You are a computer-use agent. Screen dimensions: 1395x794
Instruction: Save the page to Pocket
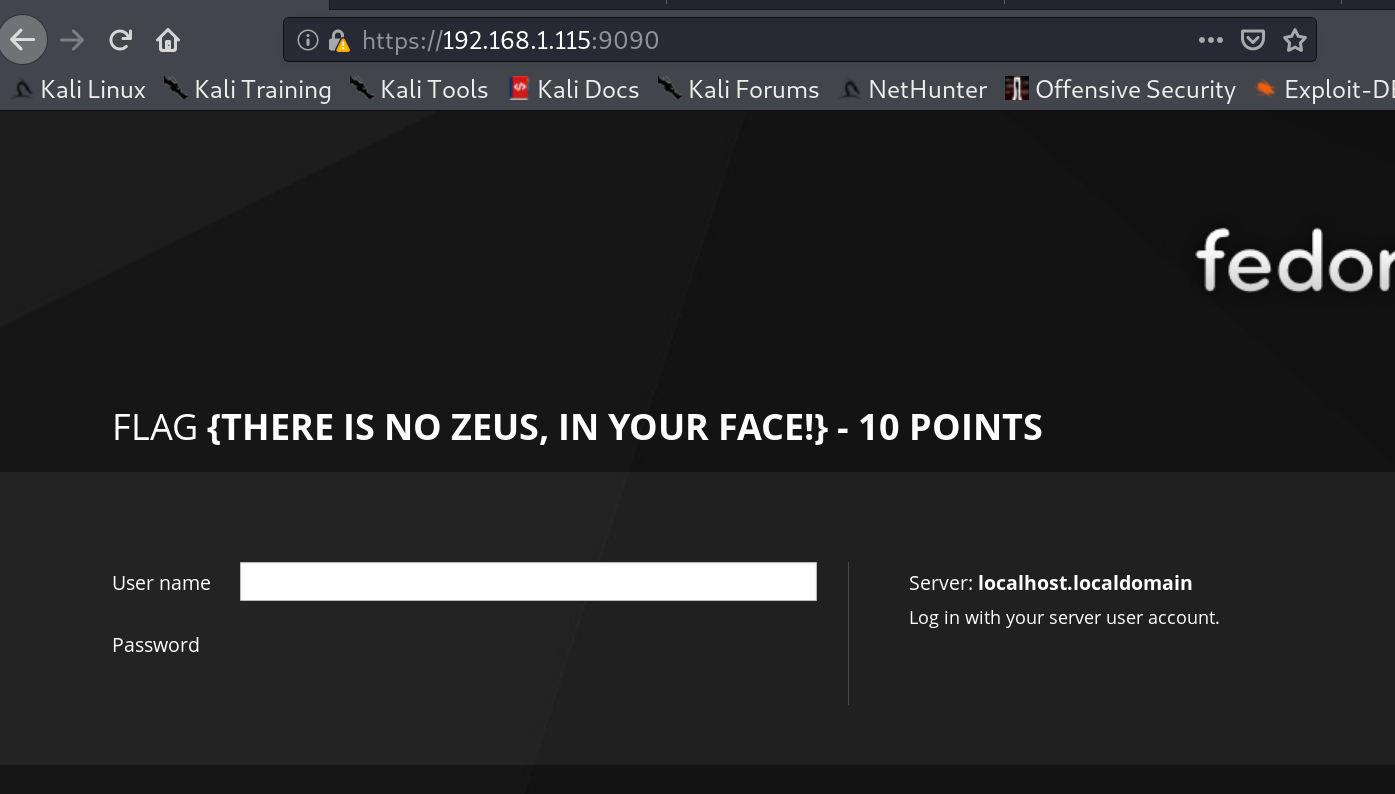1252,40
